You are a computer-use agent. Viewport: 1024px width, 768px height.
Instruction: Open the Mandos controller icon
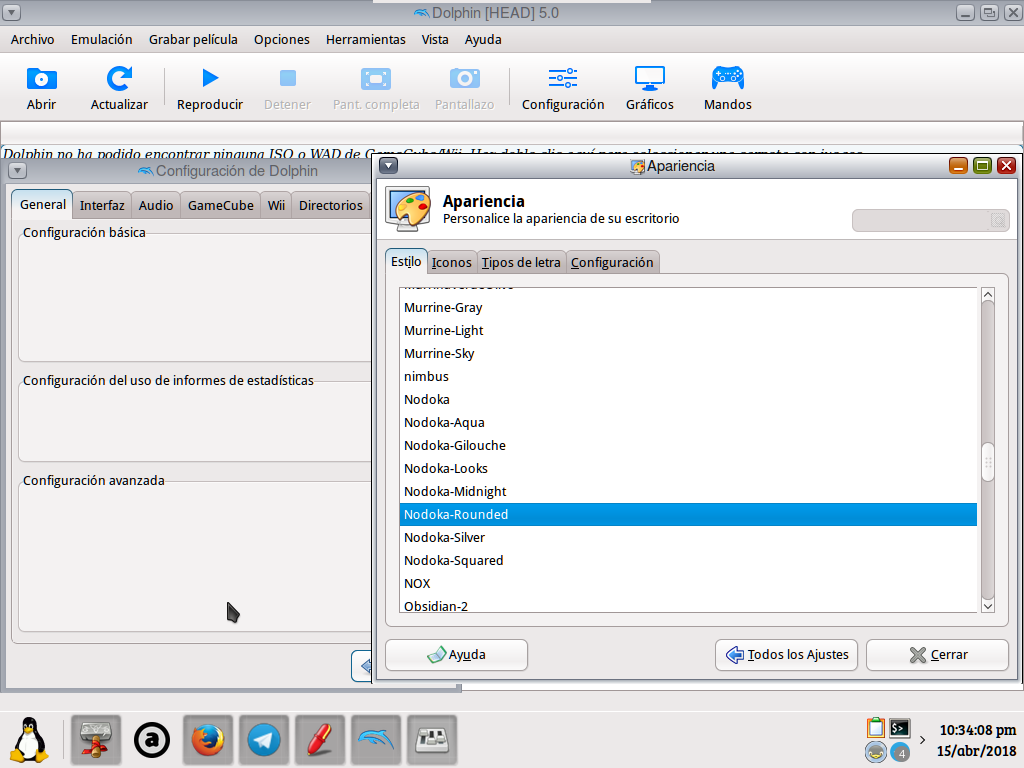(x=728, y=78)
